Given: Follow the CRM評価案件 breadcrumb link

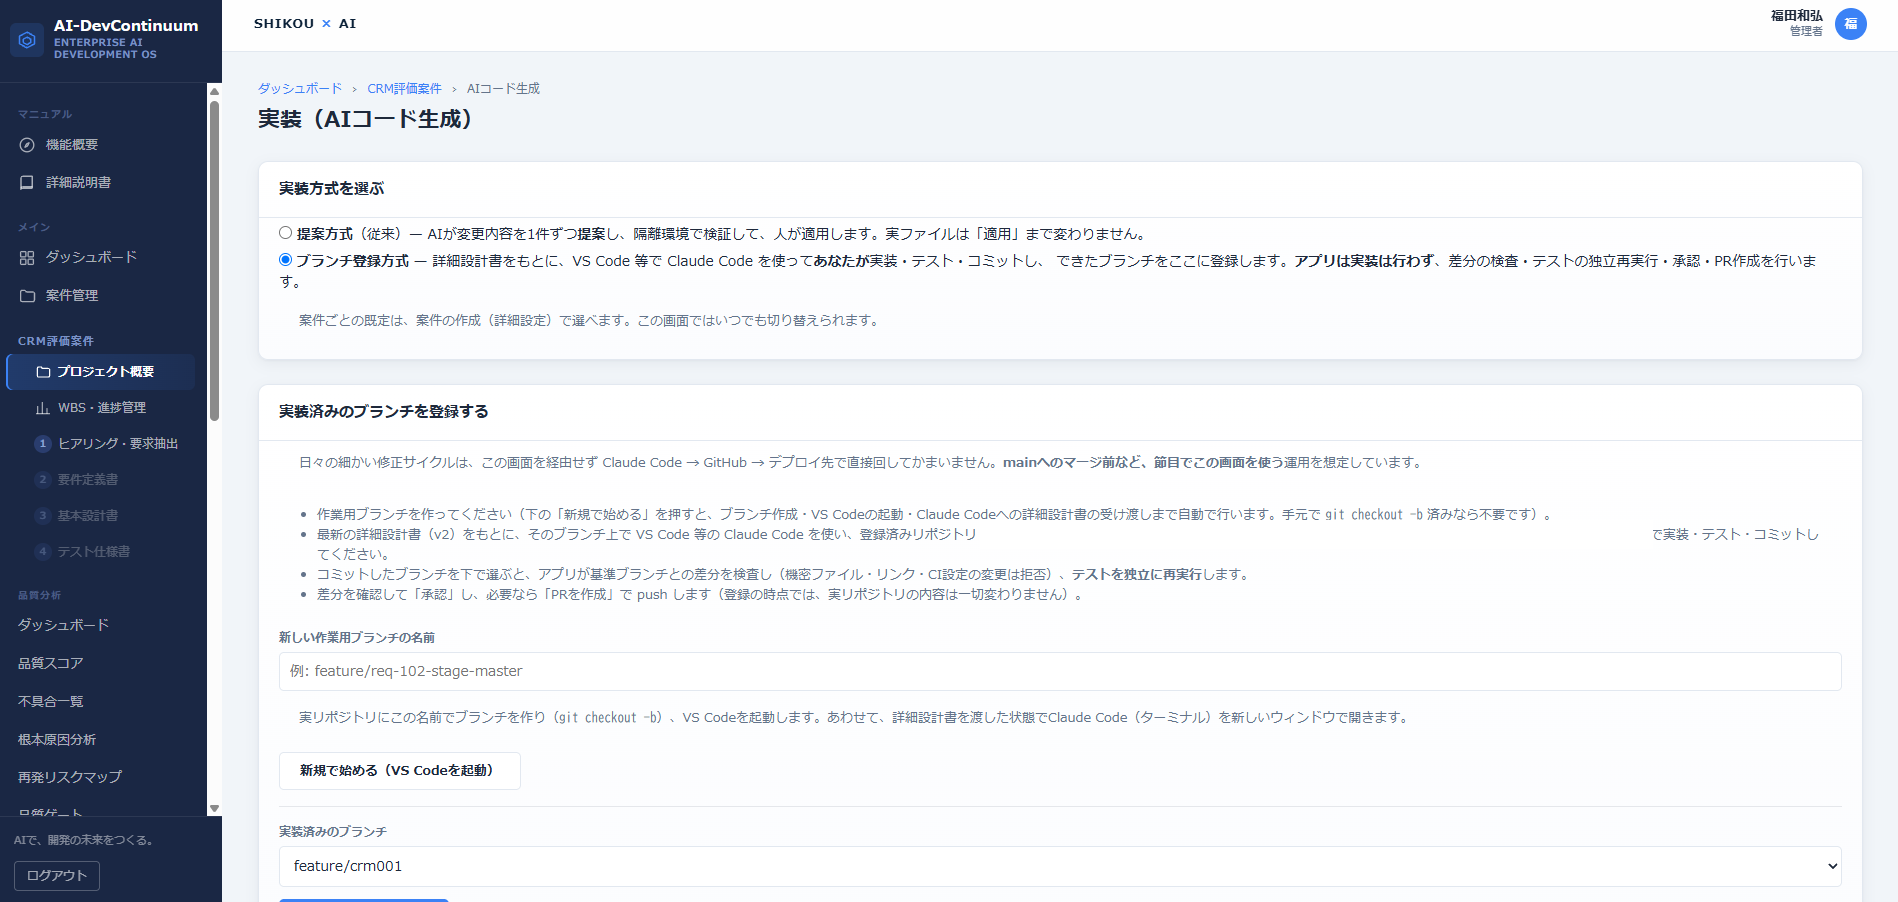Looking at the screenshot, I should (404, 89).
